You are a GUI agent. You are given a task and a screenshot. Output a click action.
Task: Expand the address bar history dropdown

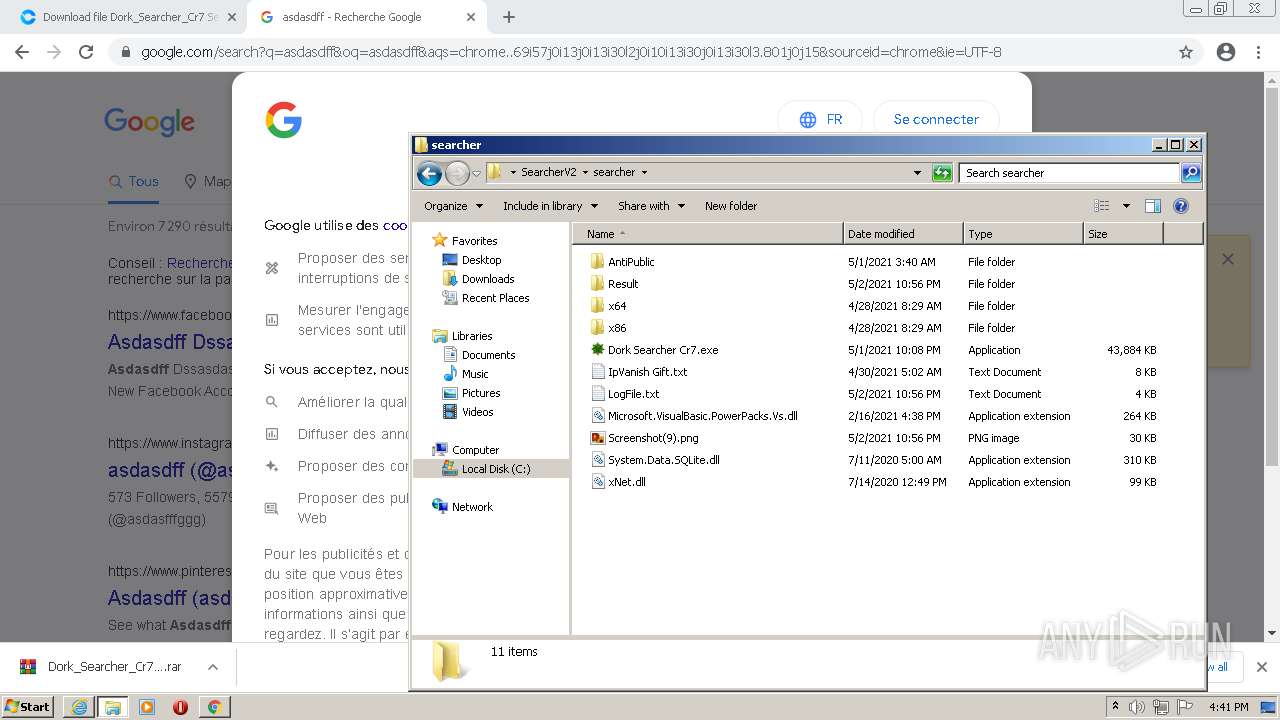(917, 173)
